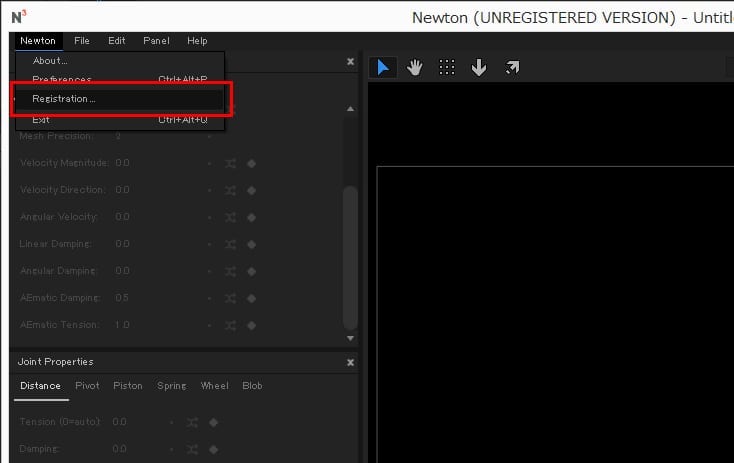Click keyframe diamond for Velocity Magnitude

(x=251, y=163)
